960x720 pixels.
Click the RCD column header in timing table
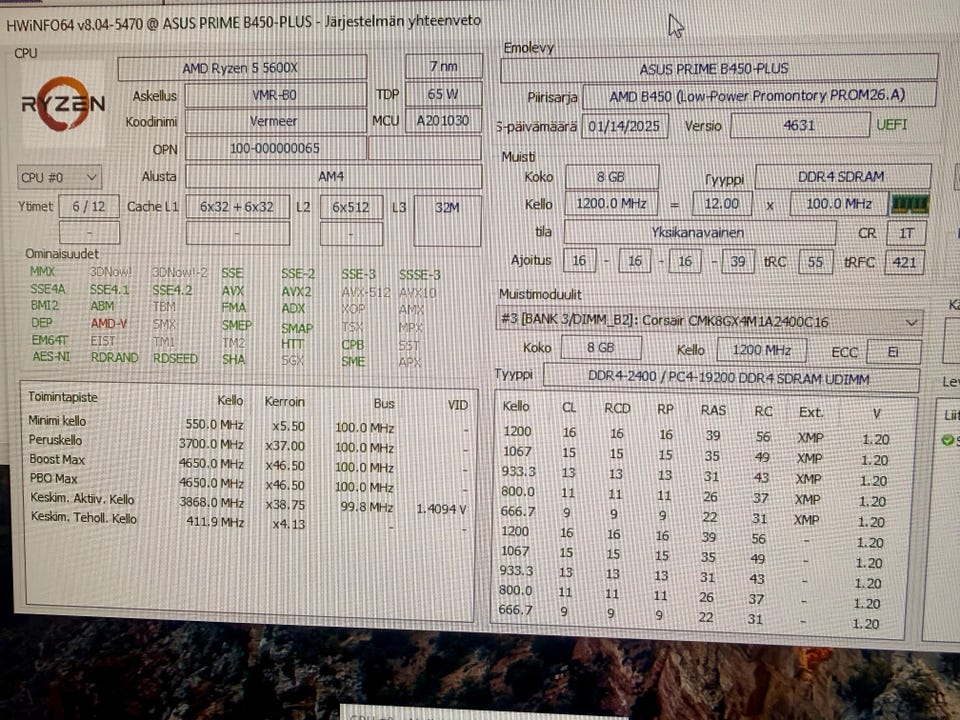617,408
